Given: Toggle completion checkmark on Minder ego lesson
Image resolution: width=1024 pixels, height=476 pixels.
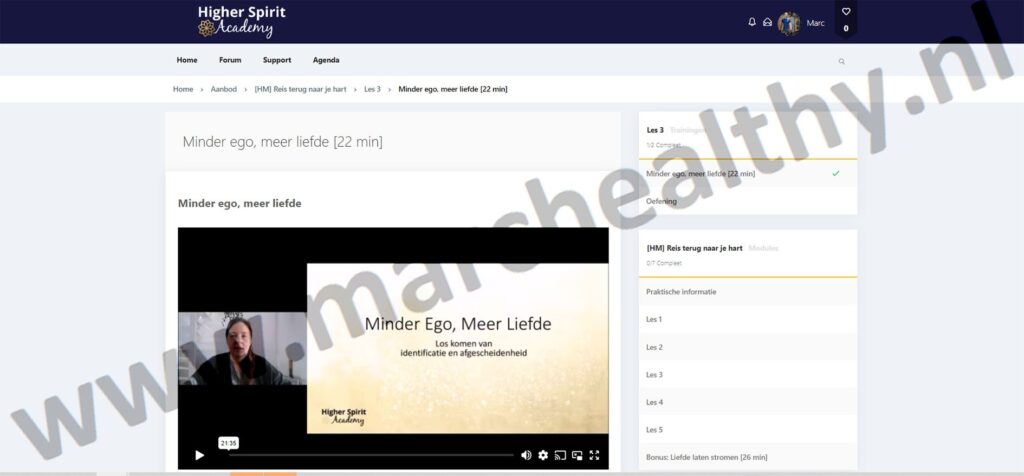Looking at the screenshot, I should pyautogui.click(x=835, y=173).
